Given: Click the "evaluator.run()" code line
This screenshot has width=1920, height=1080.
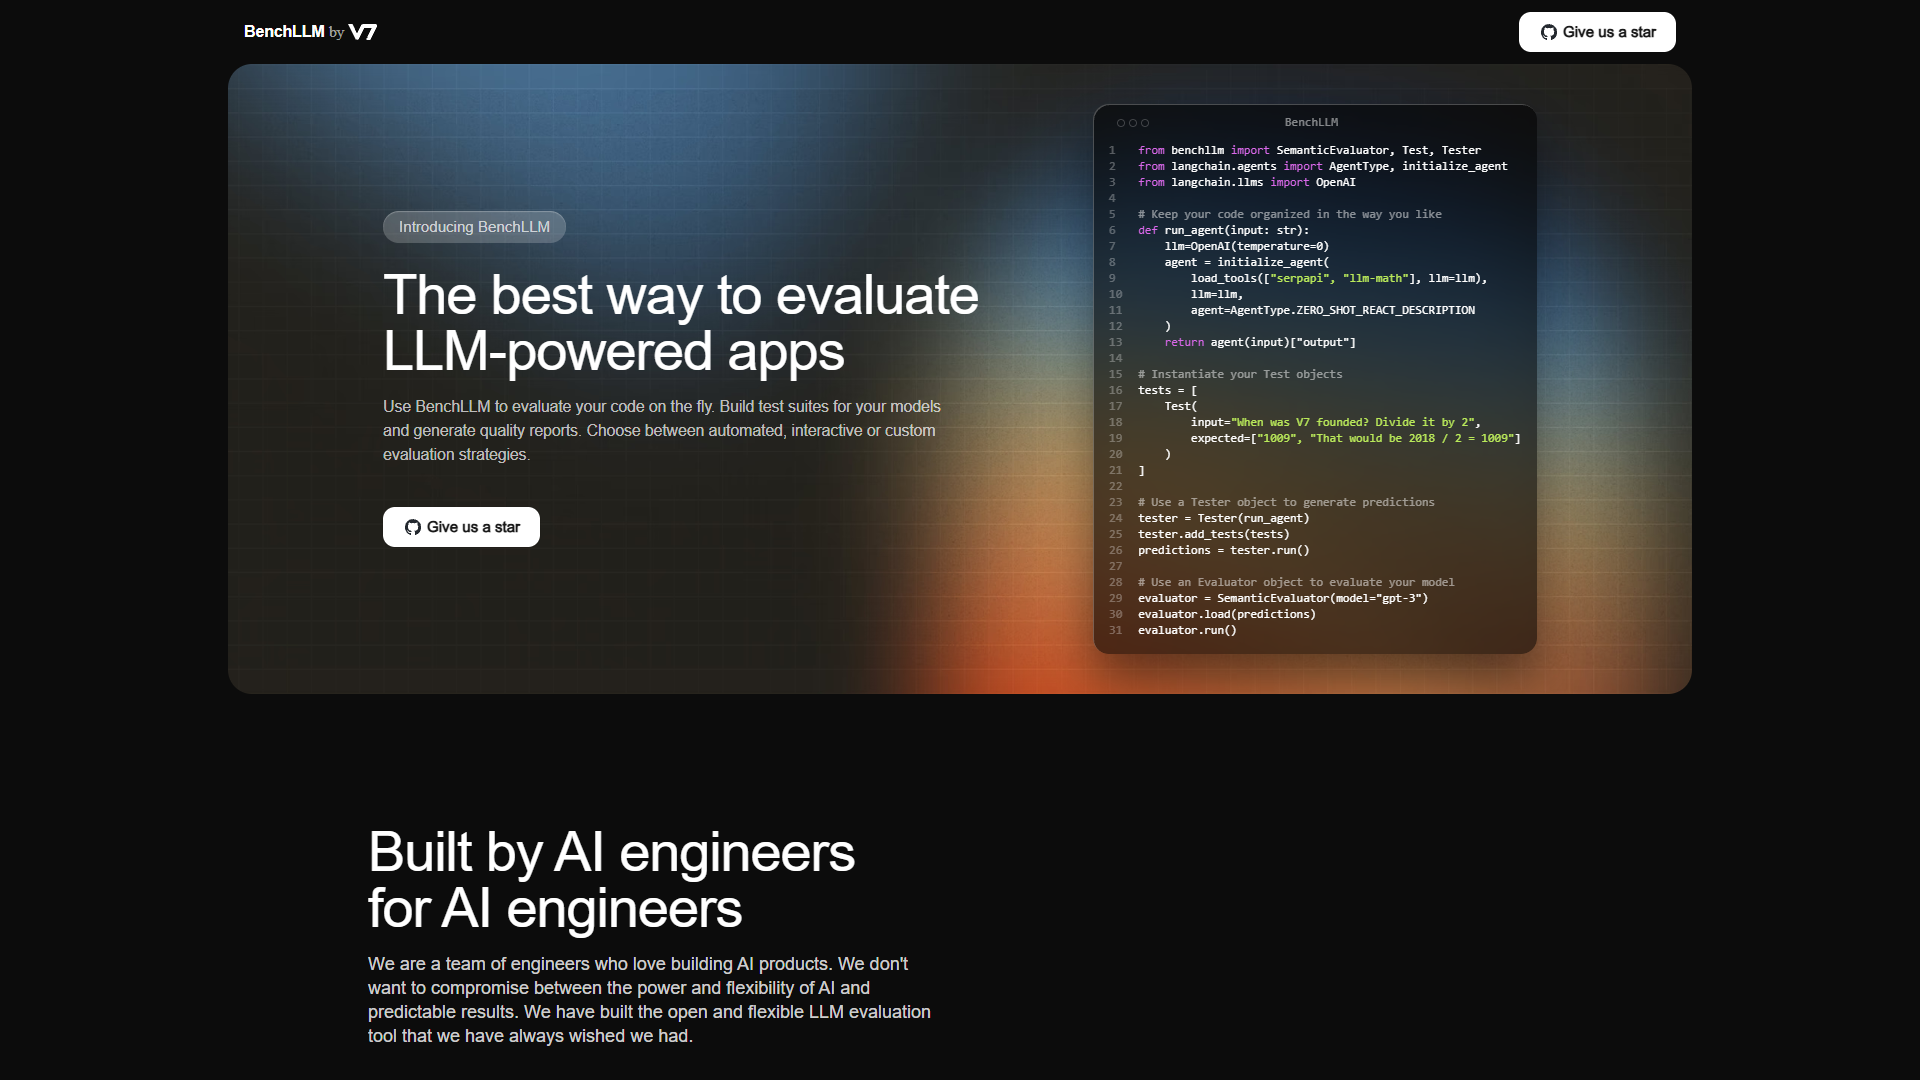Looking at the screenshot, I should click(1187, 630).
